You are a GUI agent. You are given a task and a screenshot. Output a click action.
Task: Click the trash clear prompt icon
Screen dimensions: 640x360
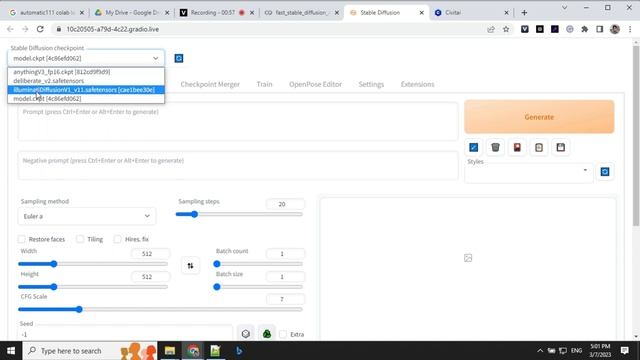point(495,147)
